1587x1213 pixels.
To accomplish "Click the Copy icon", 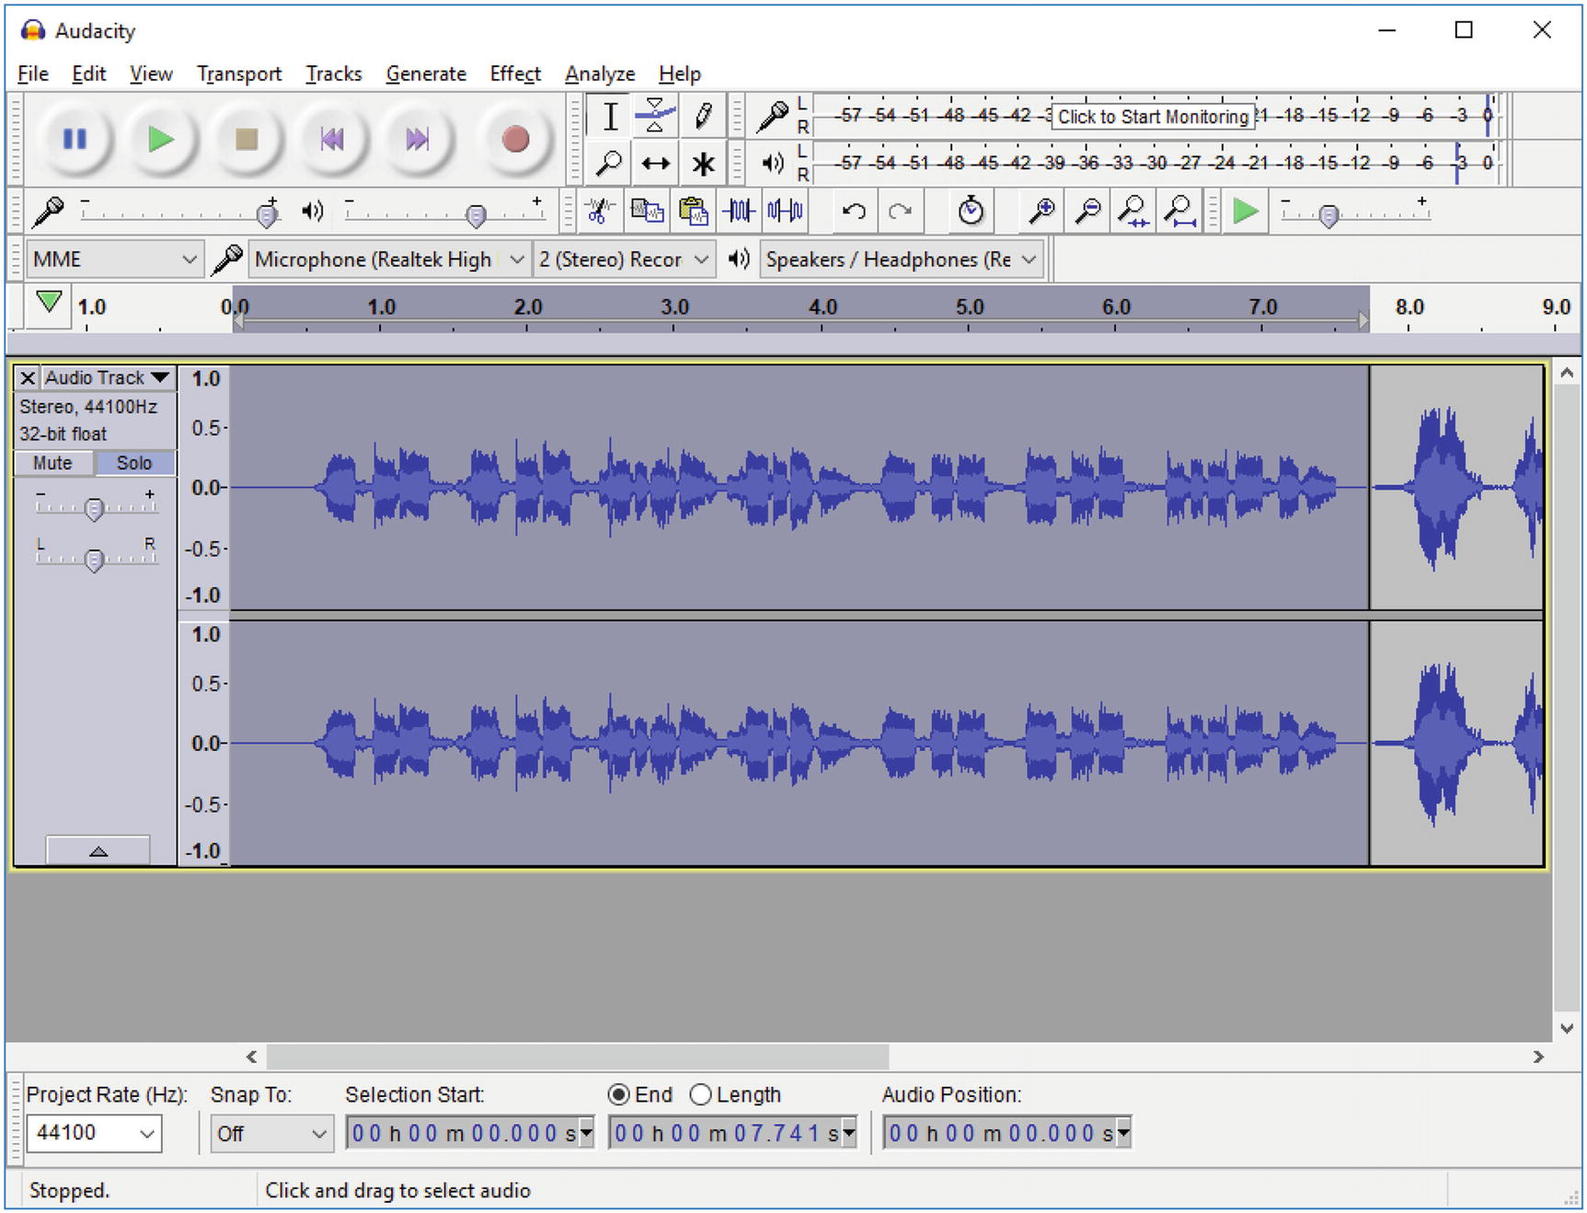I will (647, 211).
